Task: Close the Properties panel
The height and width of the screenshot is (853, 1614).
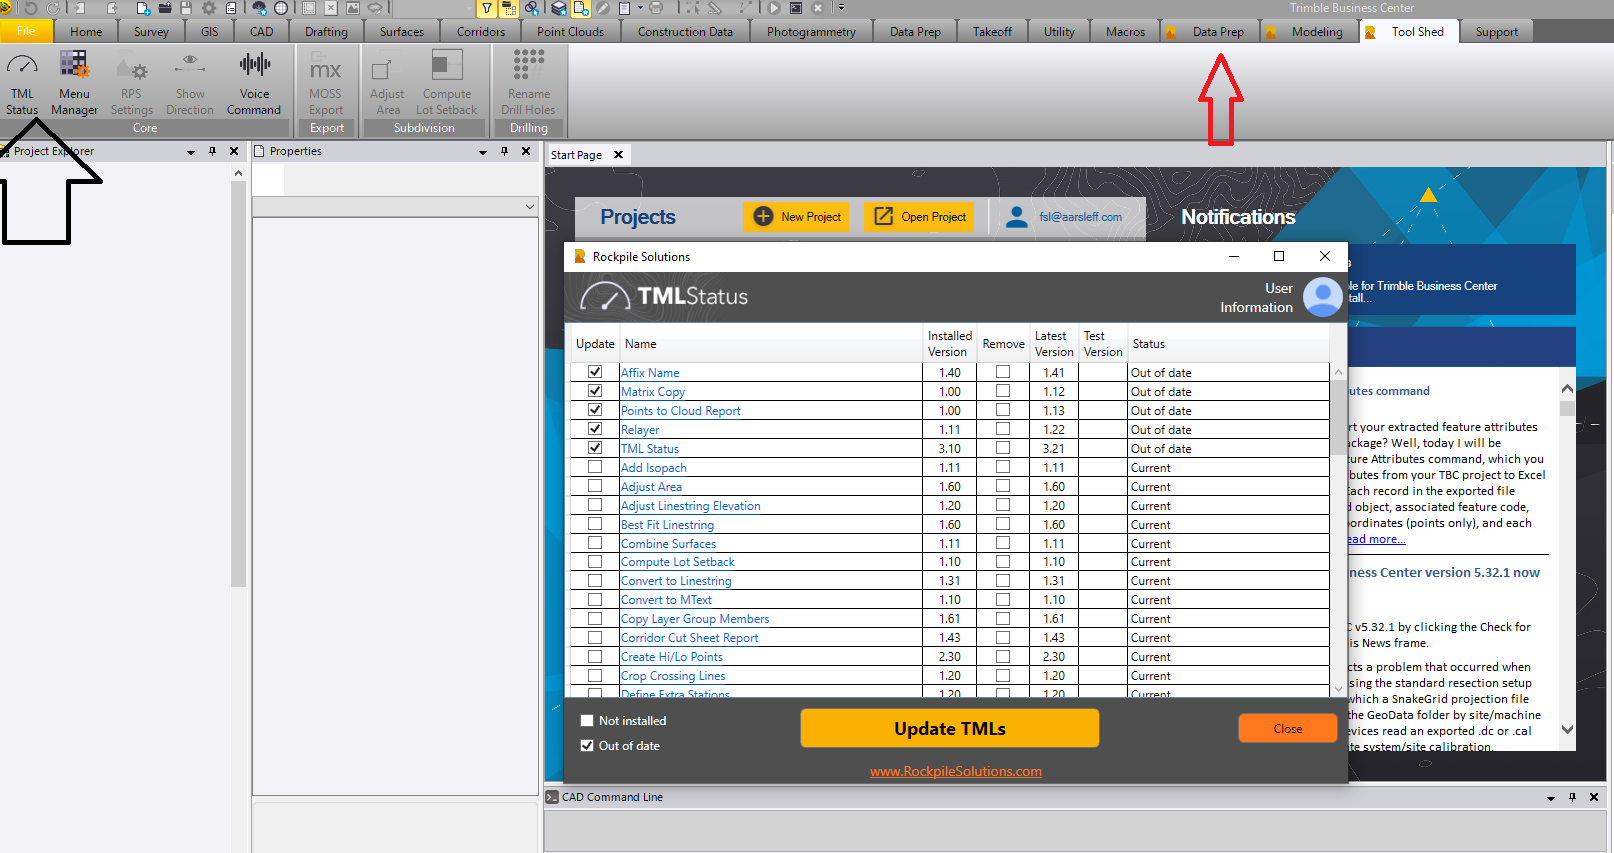Action: coord(526,151)
